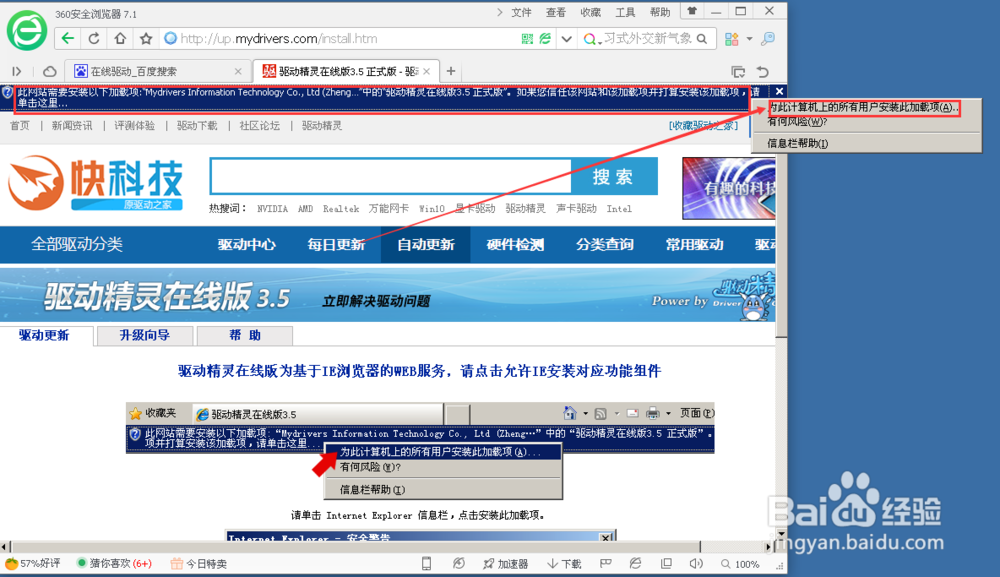The image size is (1000, 577).
Task: Open the 文件 menu
Action: tap(522, 12)
